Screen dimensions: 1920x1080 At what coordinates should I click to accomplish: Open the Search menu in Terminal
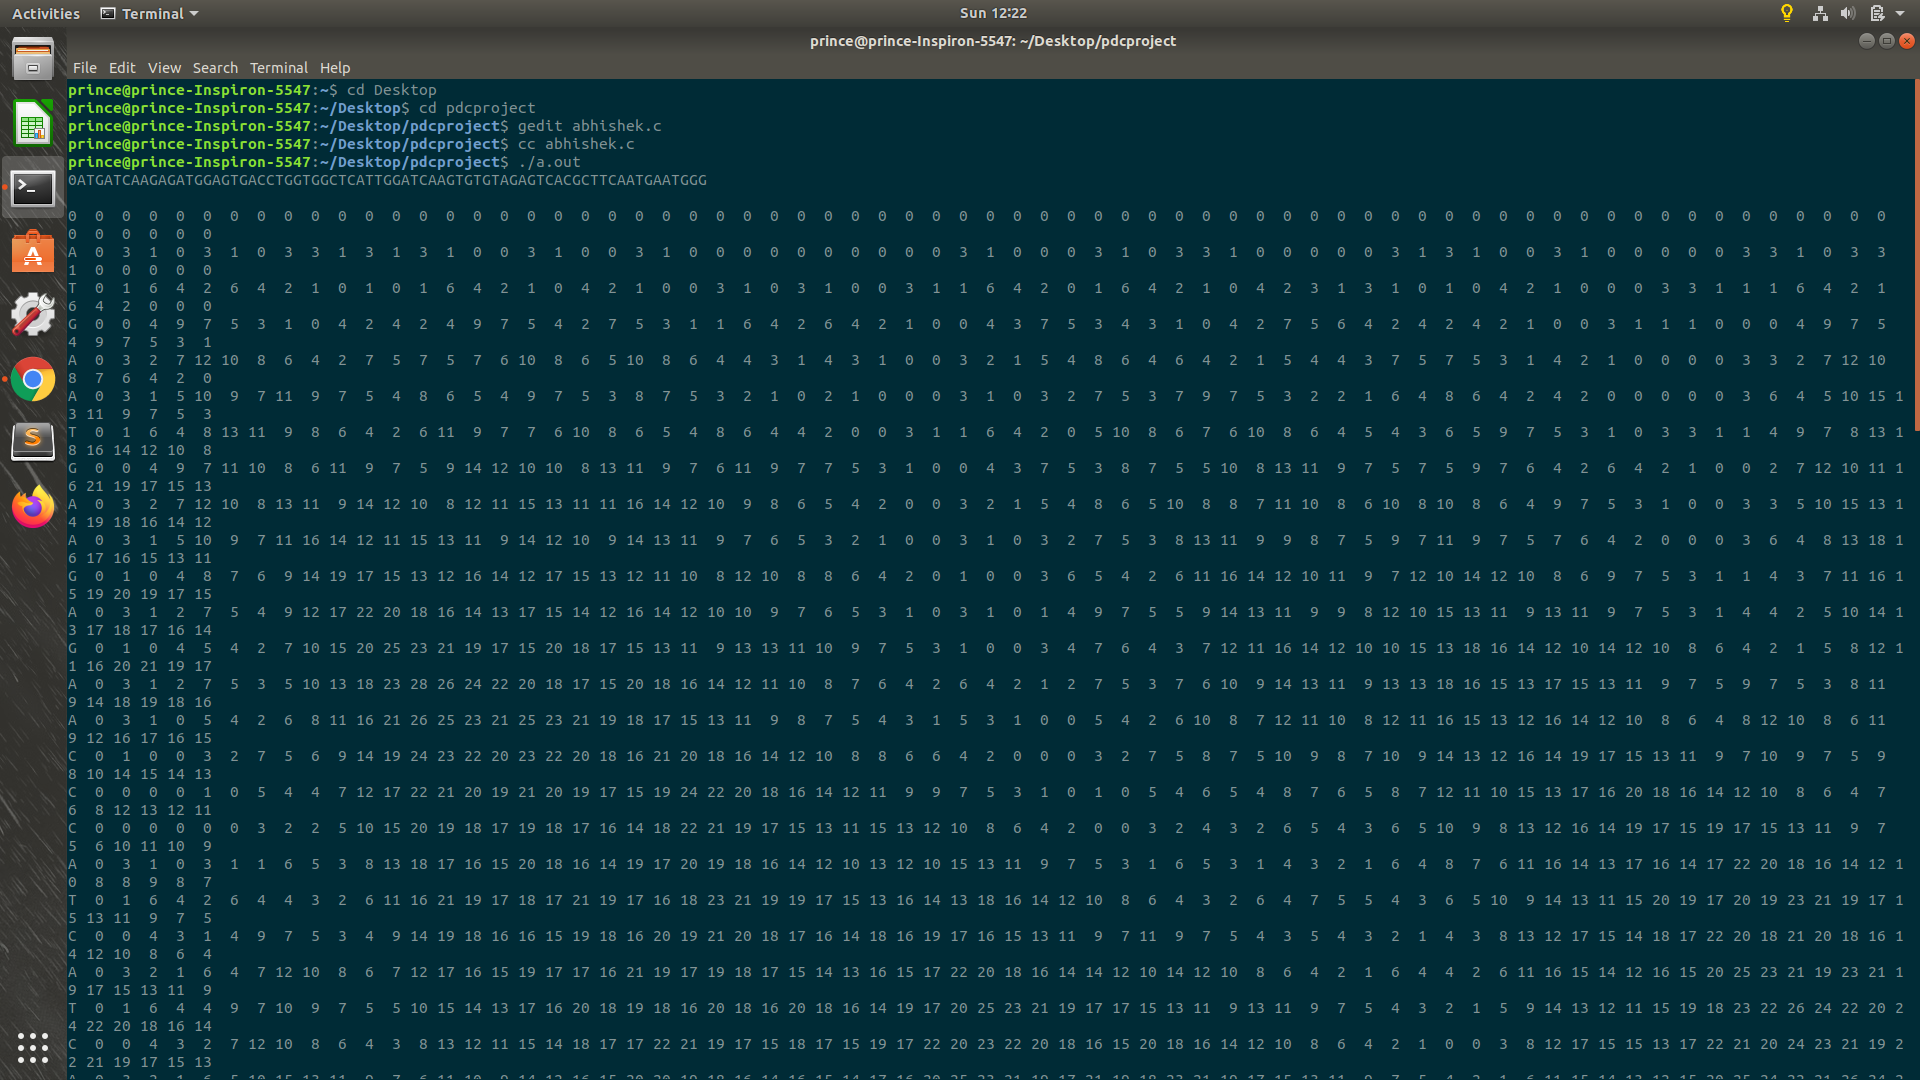215,68
